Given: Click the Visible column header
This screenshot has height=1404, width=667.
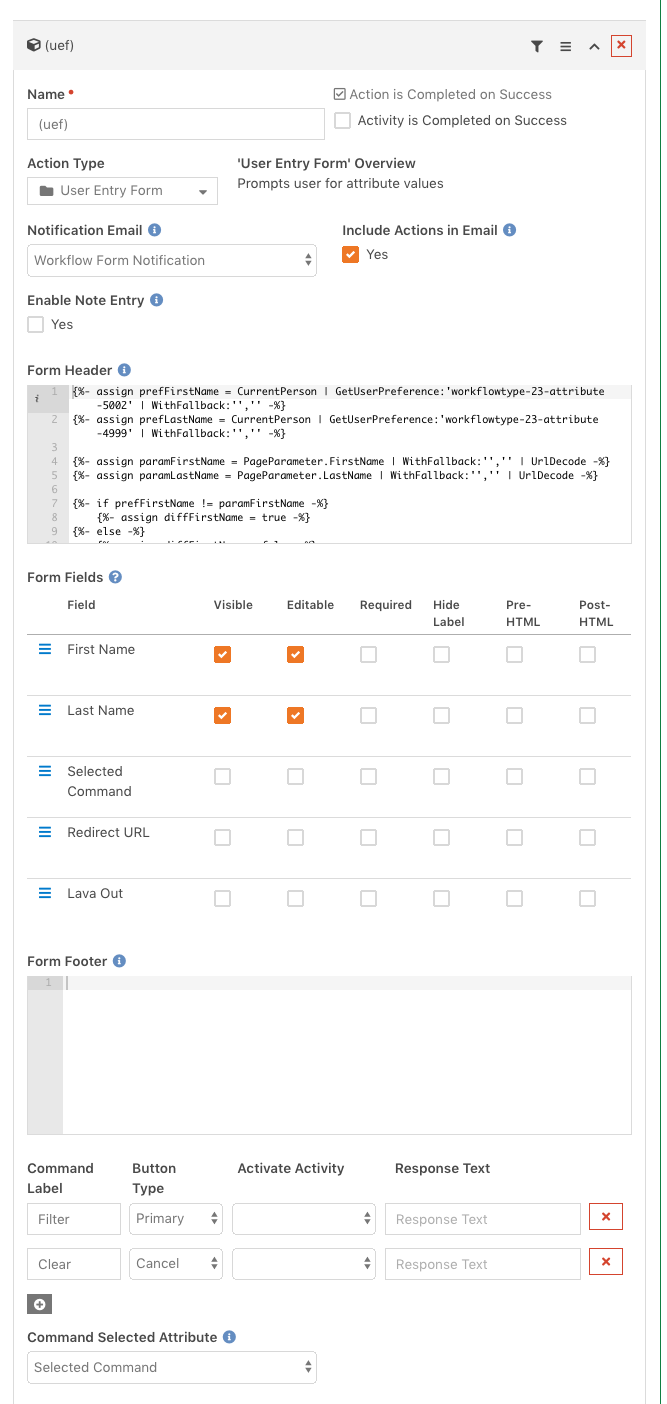Looking at the screenshot, I should point(233,605).
